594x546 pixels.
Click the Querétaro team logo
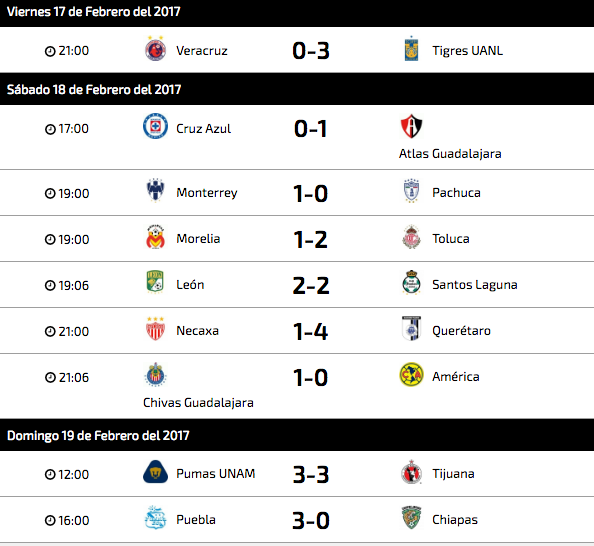point(411,329)
